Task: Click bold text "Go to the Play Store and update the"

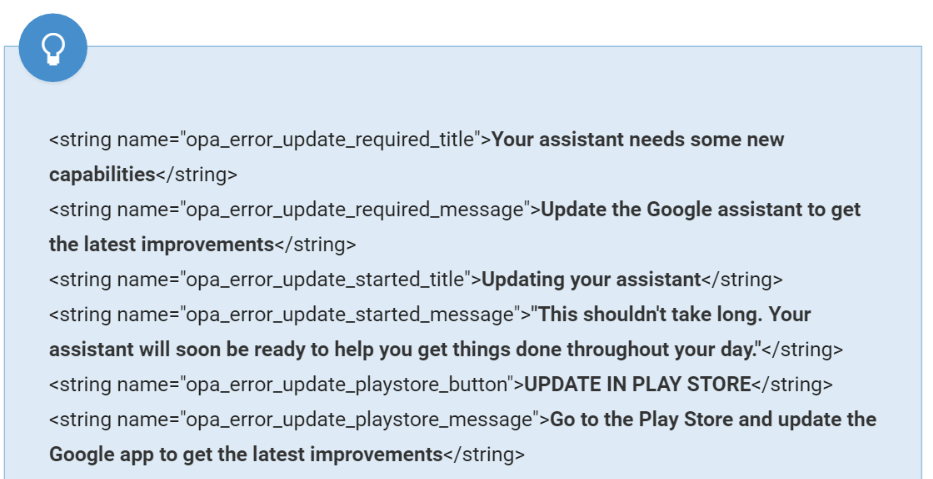Action: click(x=713, y=419)
